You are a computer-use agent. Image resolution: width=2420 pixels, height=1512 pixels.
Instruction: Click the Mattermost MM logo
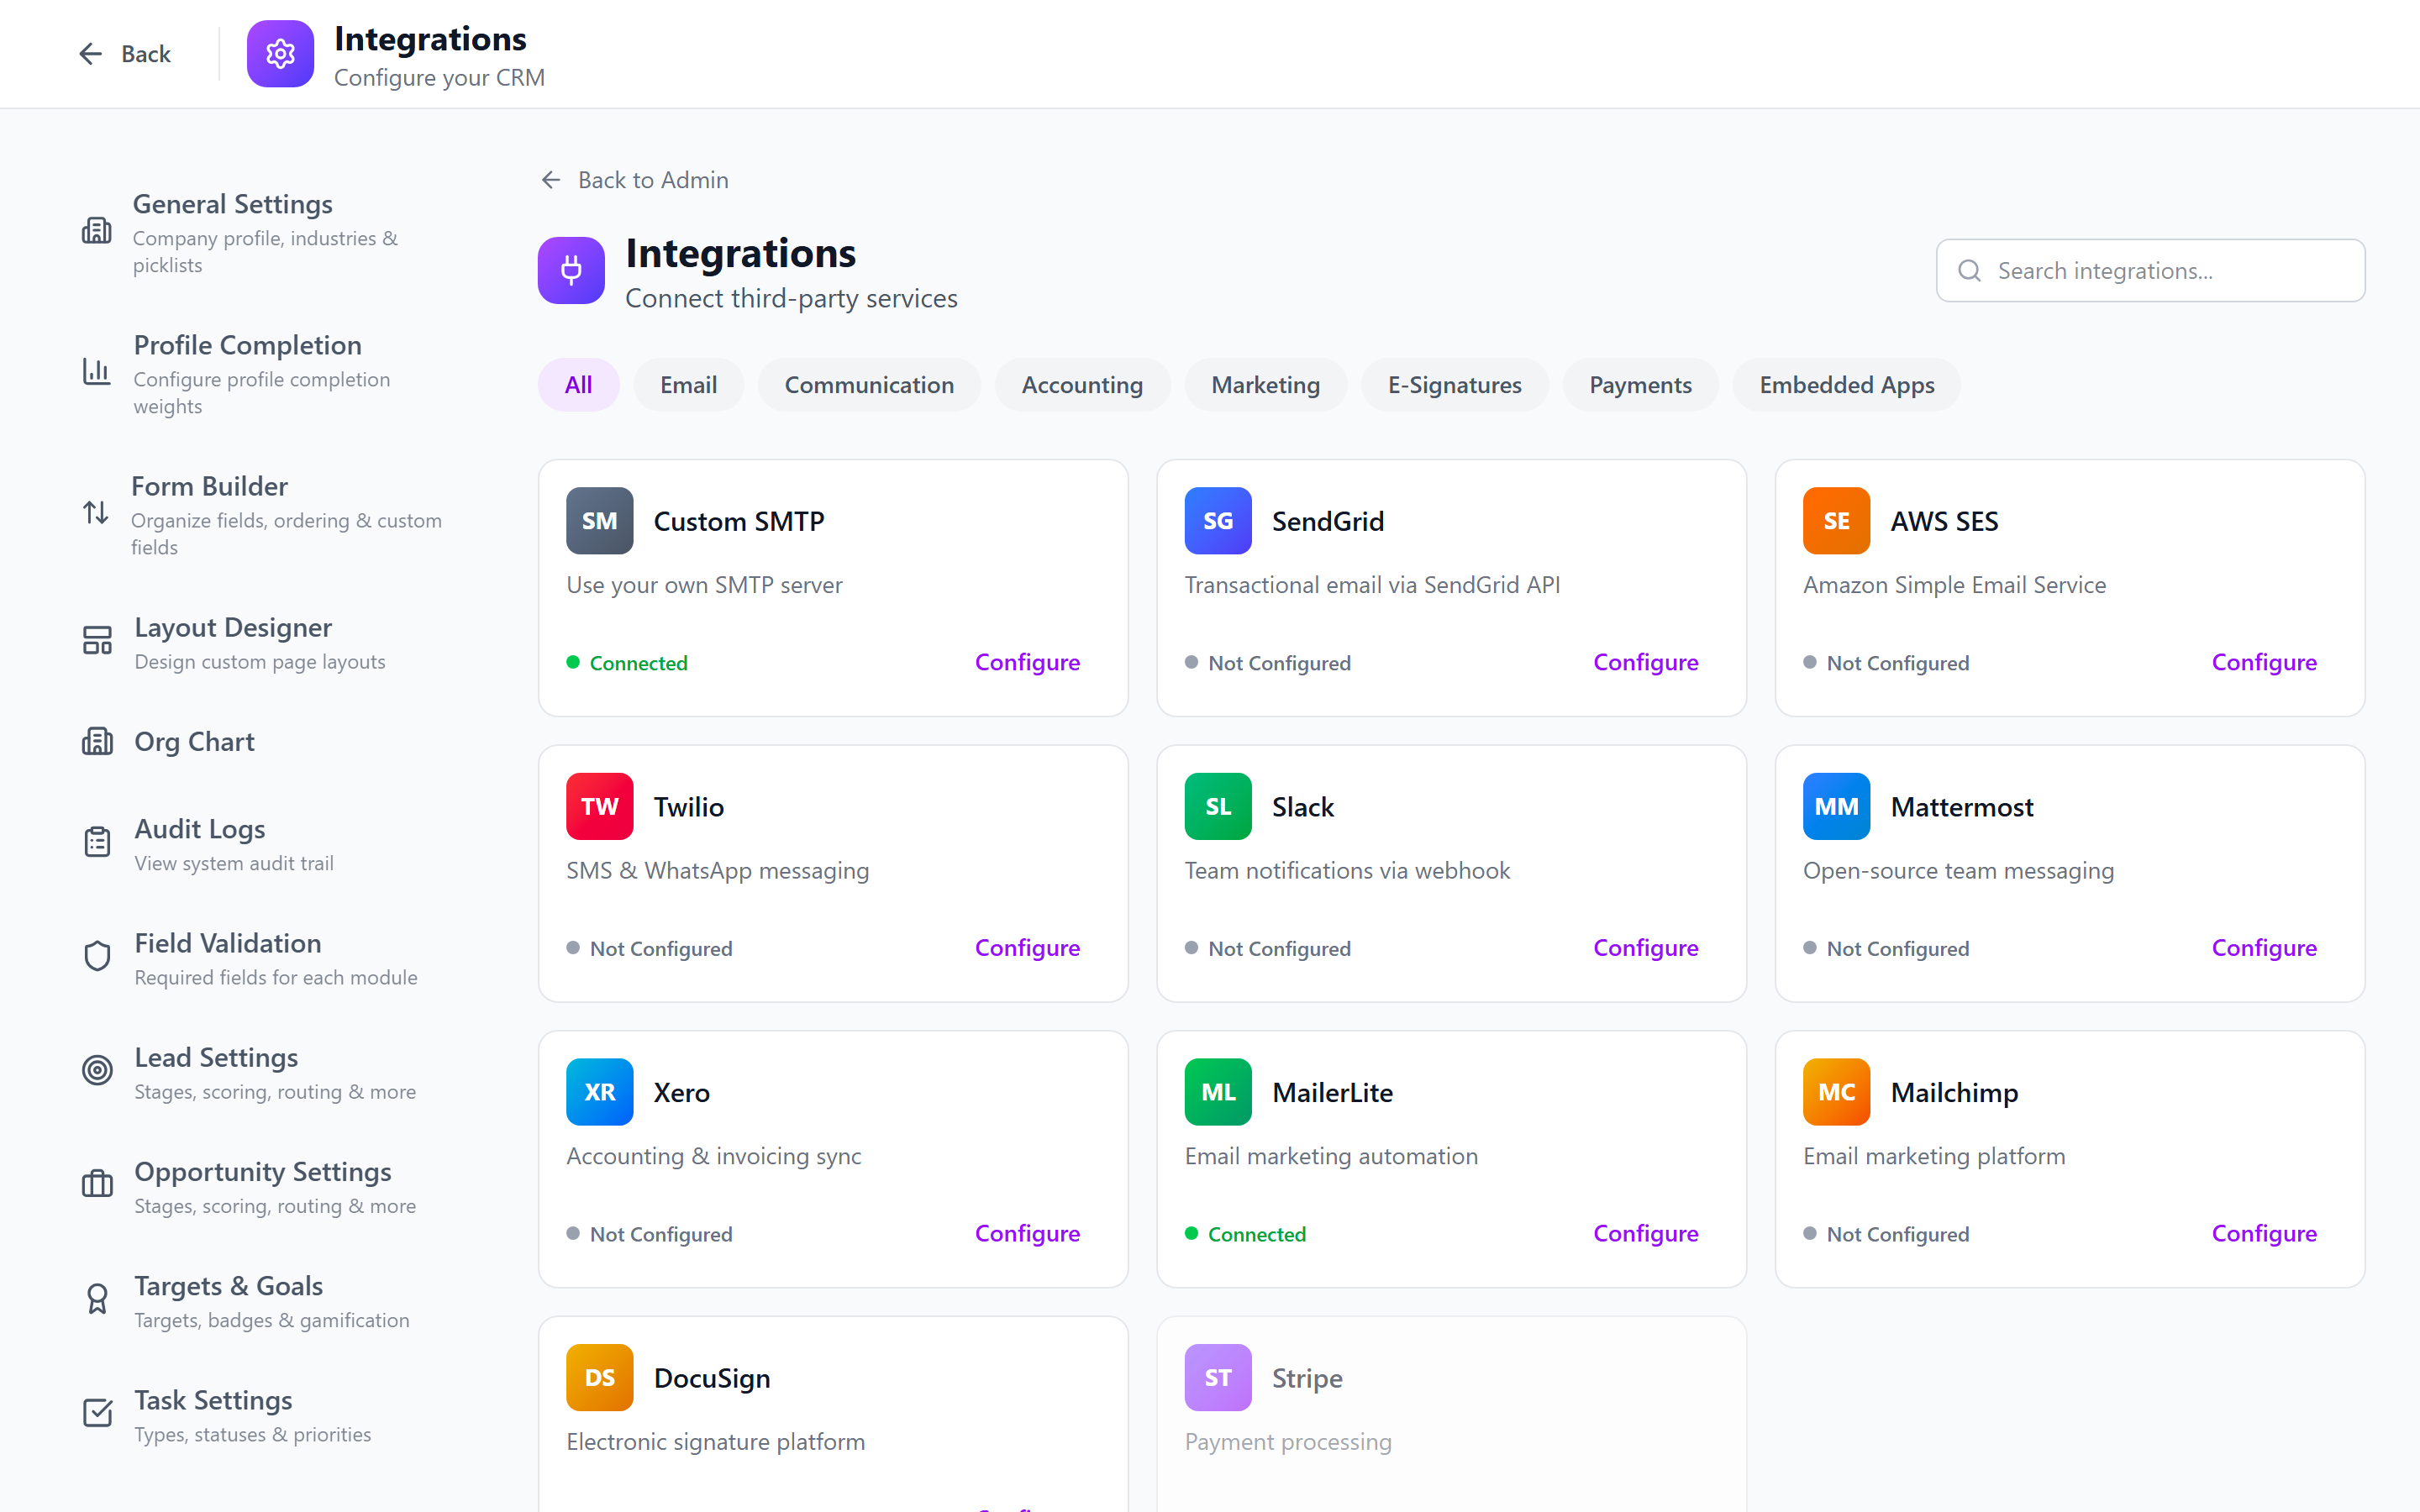click(1836, 806)
